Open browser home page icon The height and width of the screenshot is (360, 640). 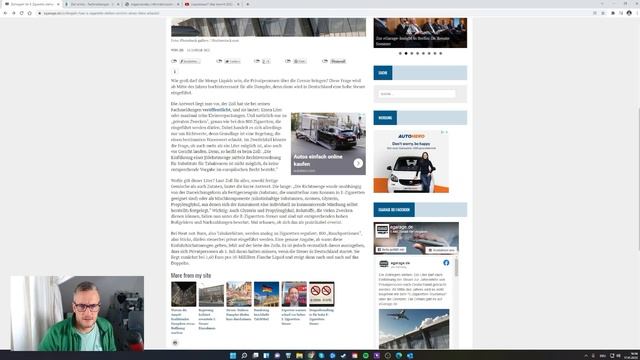point(30,13)
